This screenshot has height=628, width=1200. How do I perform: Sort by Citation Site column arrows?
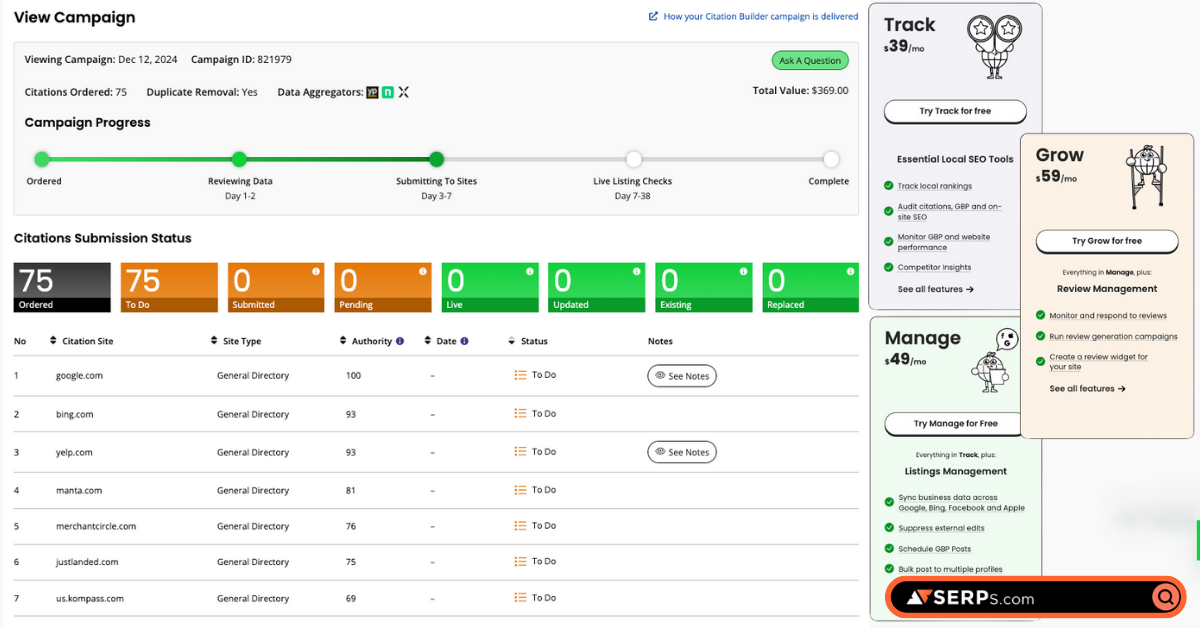pos(53,341)
